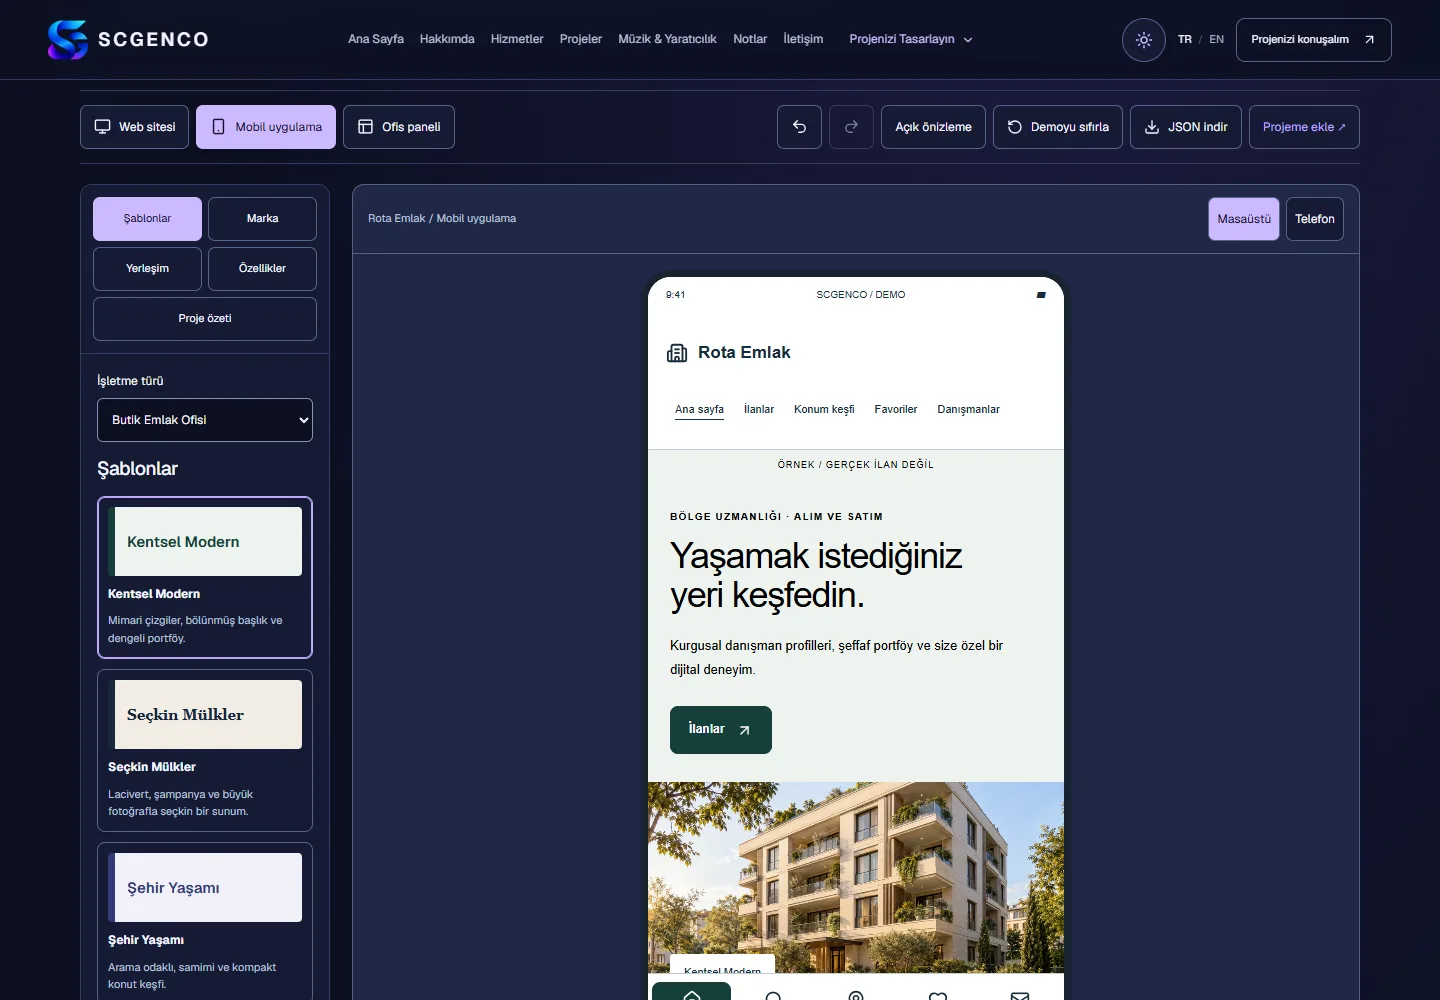Viewport: 1440px width, 1000px height.
Task: Click the Projeme ekle button
Action: (x=1304, y=127)
